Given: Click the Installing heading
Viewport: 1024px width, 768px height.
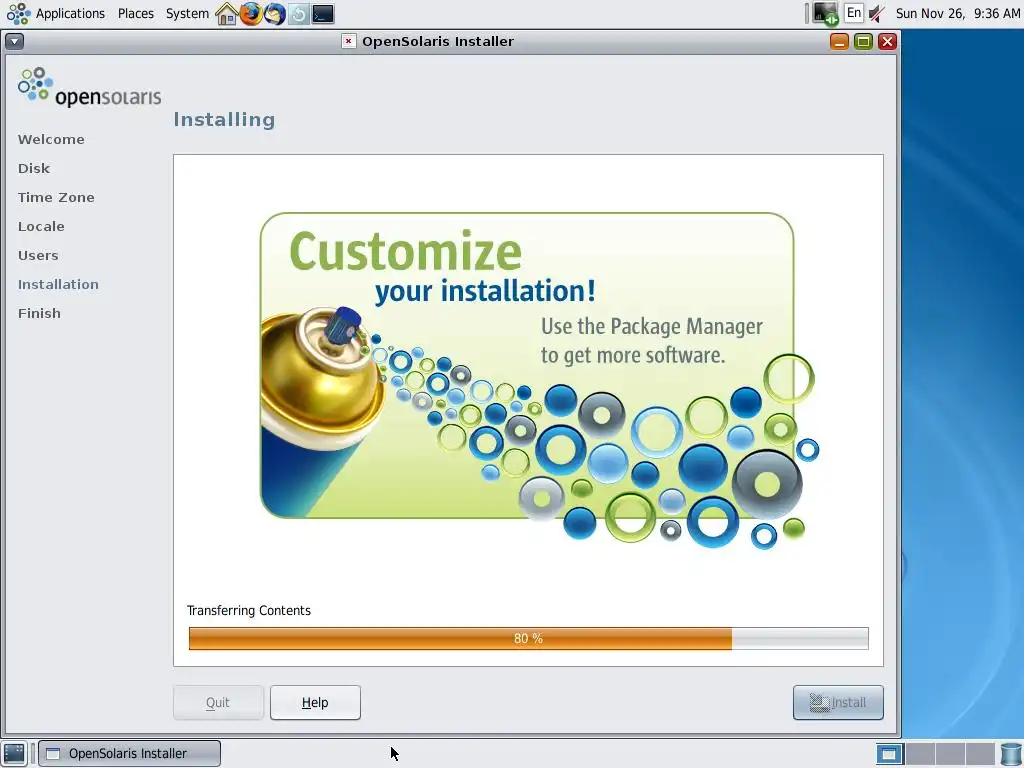Looking at the screenshot, I should pyautogui.click(x=224, y=120).
